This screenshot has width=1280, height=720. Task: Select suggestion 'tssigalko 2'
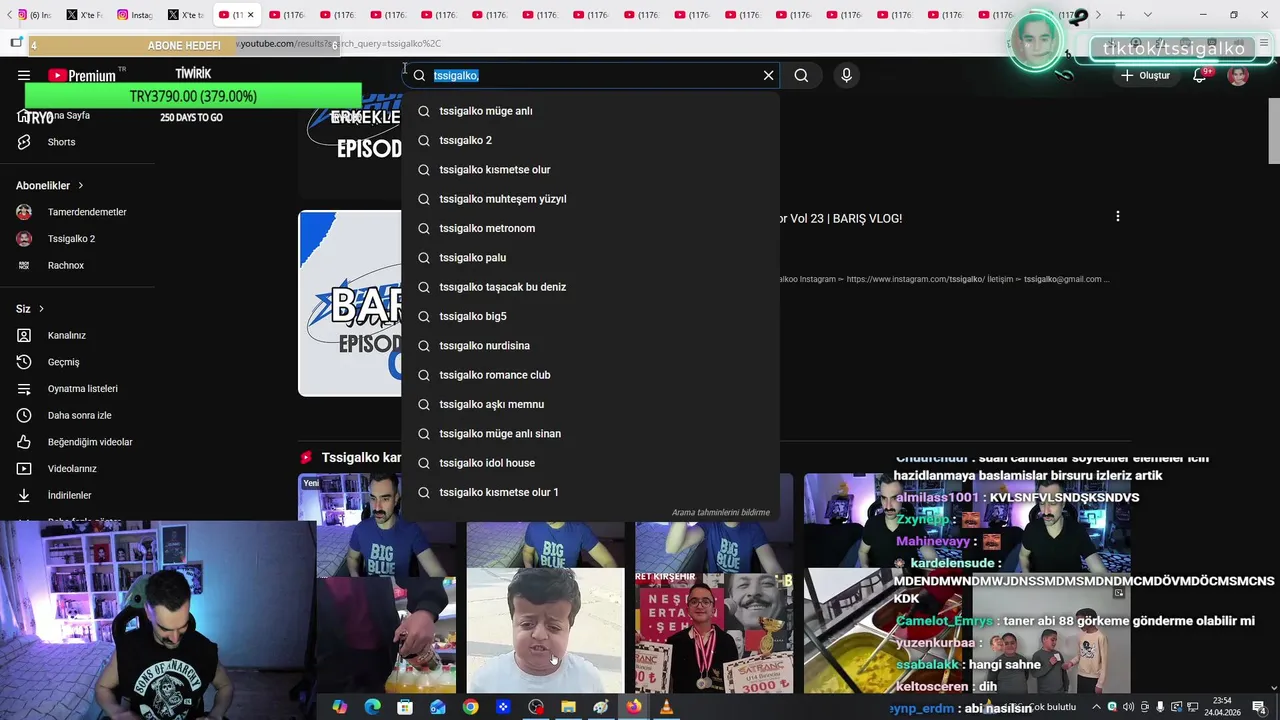[590, 140]
